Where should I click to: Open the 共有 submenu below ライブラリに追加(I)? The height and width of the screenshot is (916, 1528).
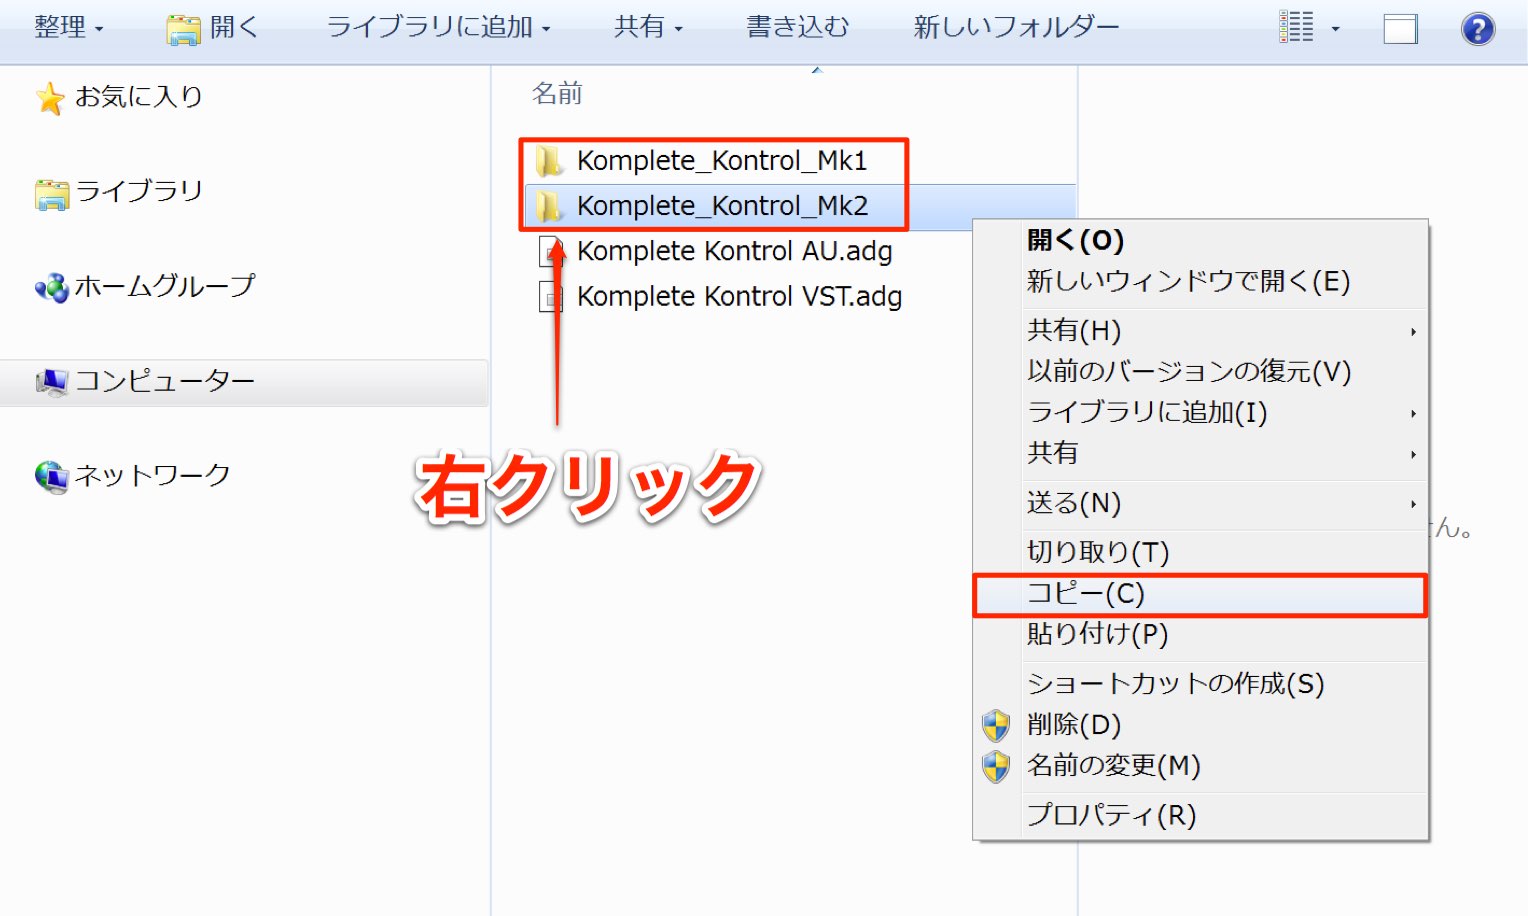1200,453
